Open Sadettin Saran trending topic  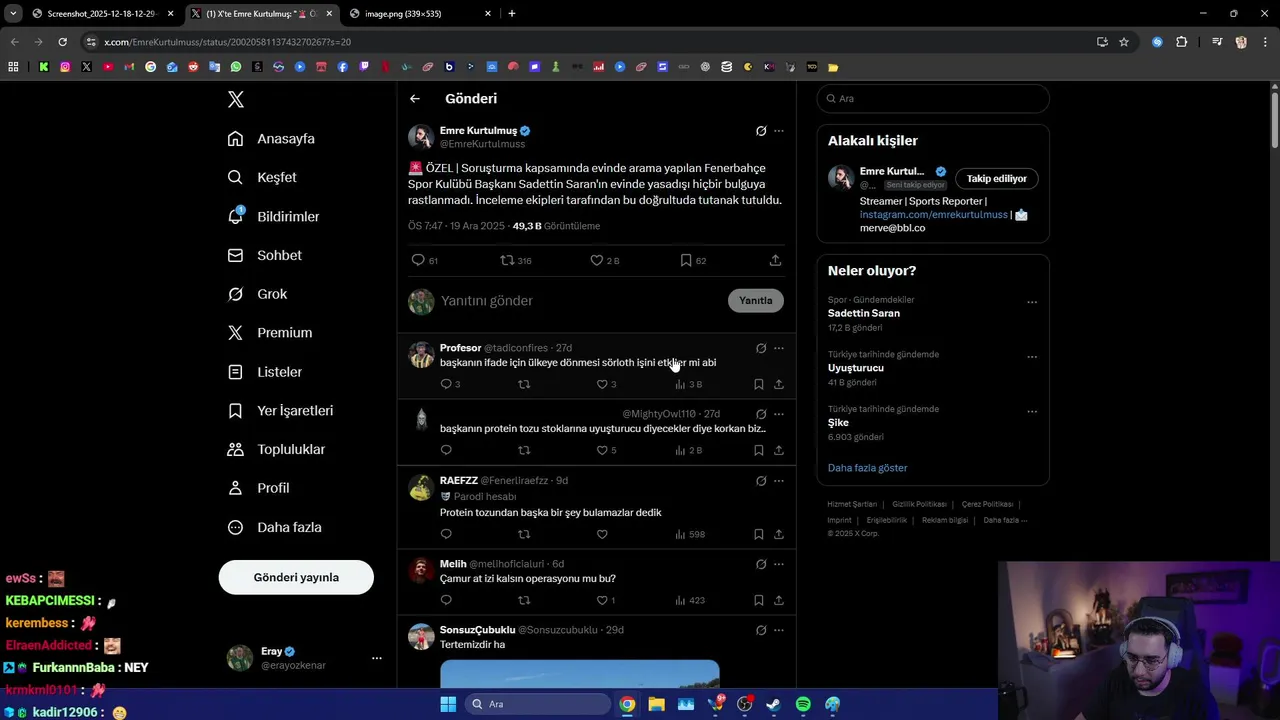click(864, 313)
